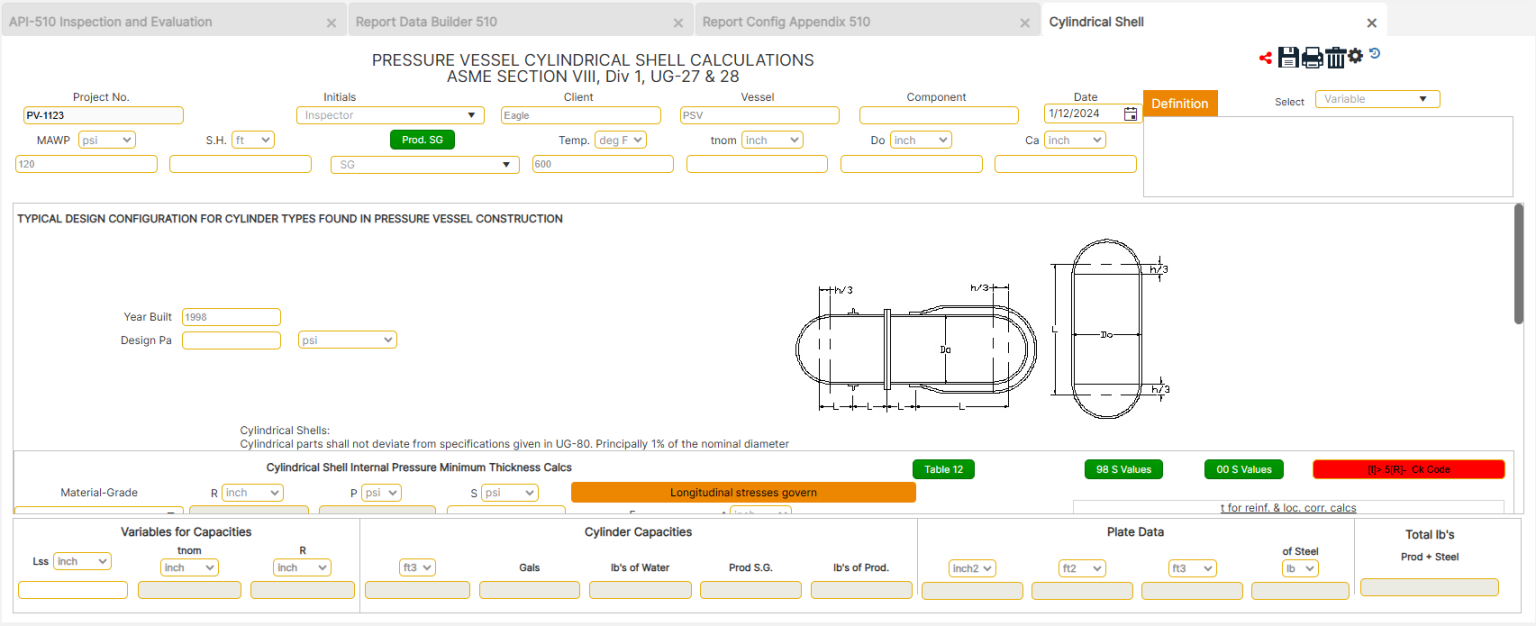Open the MAWP psi unit dropdown
Screen dimensions: 1536x626
point(106,139)
